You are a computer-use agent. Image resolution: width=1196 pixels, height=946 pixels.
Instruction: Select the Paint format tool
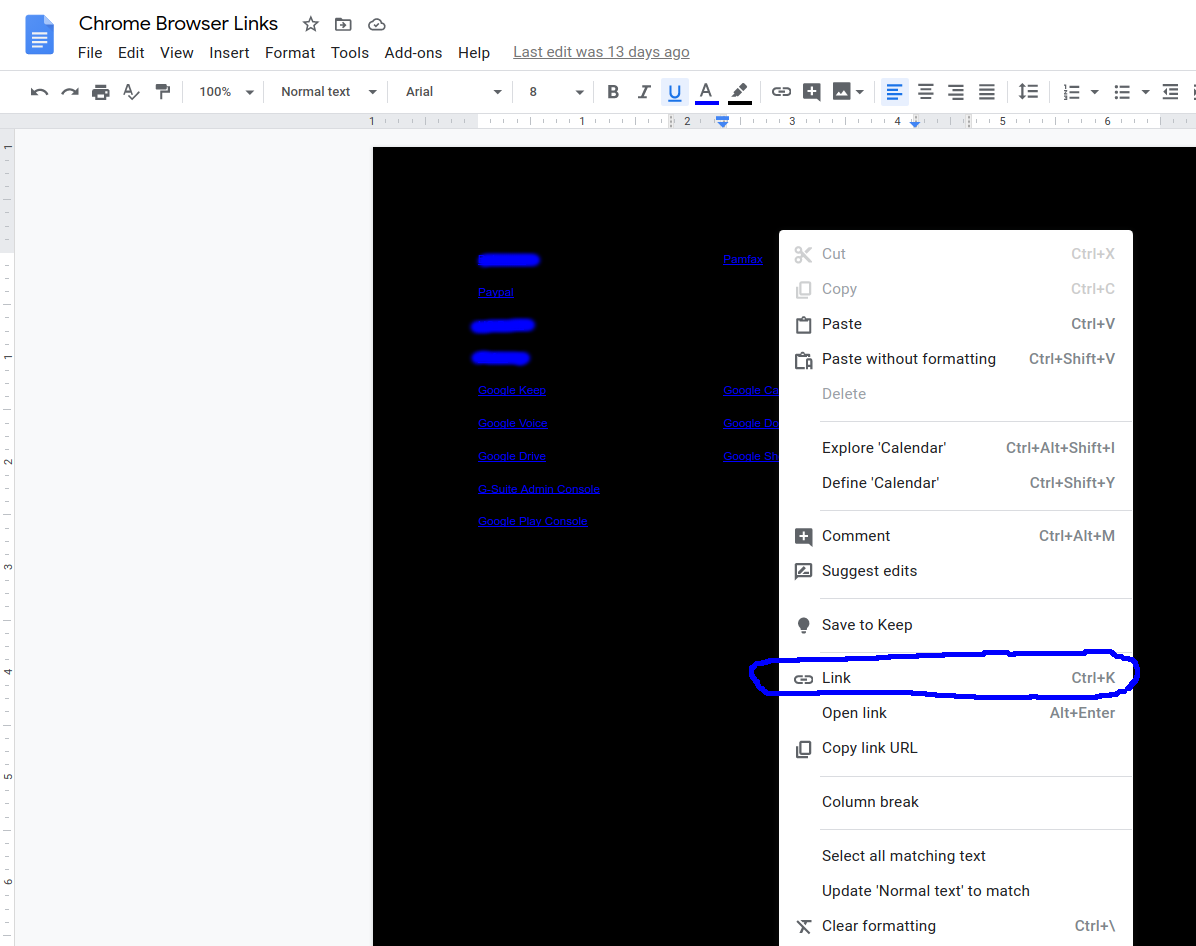162,92
